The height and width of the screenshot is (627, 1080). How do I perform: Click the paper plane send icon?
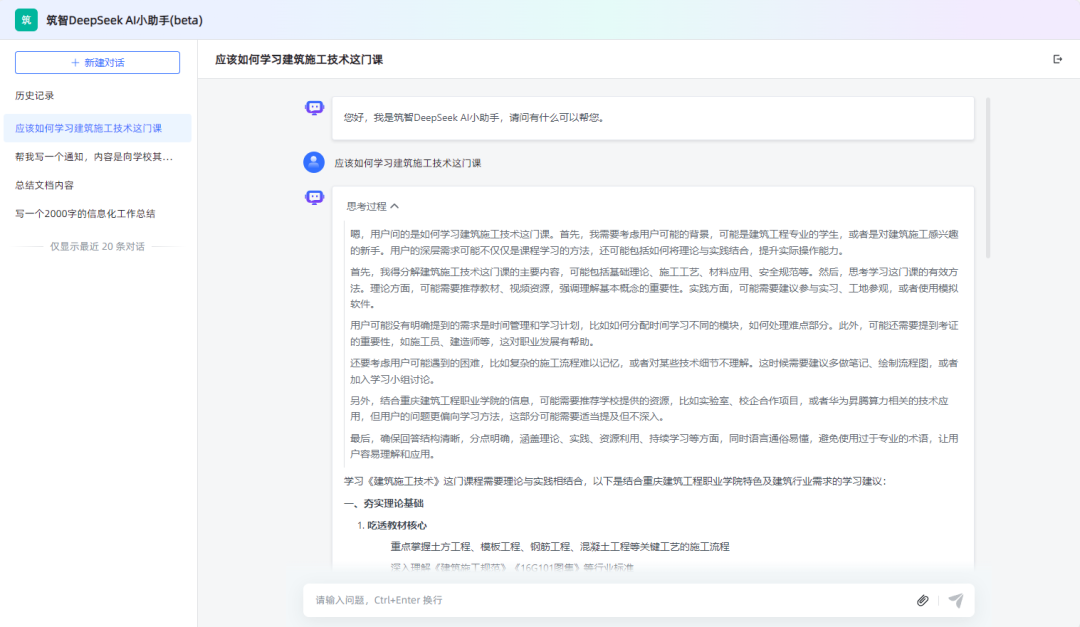pos(956,600)
